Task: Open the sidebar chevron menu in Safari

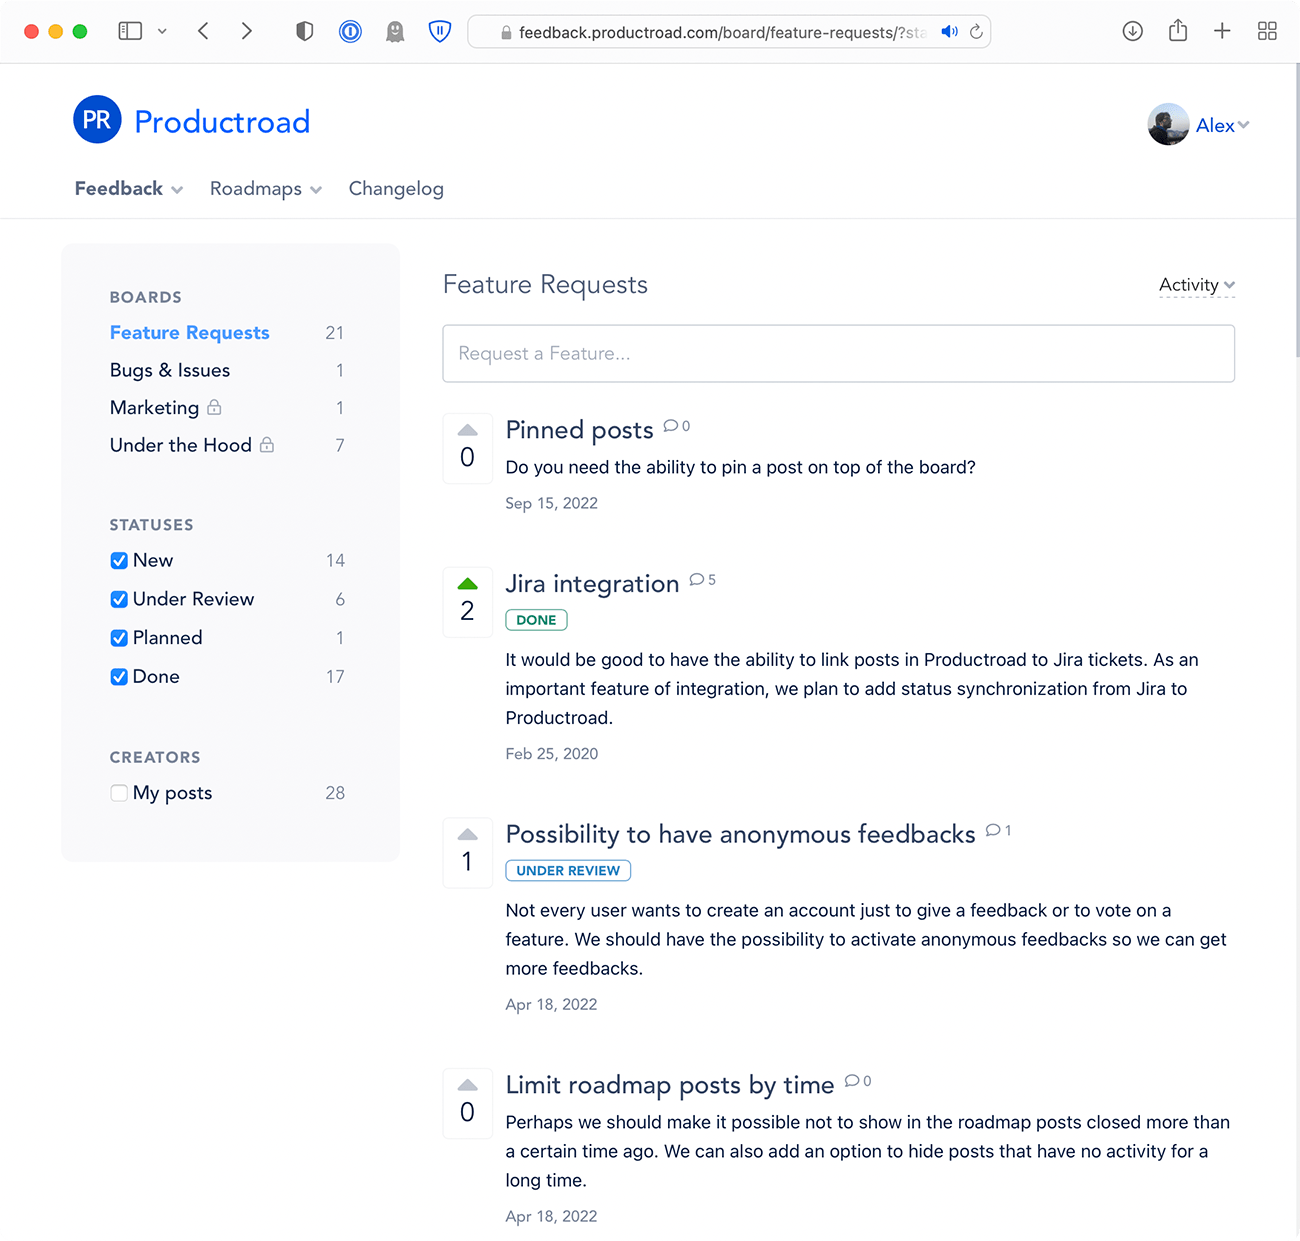Action: 162,31
